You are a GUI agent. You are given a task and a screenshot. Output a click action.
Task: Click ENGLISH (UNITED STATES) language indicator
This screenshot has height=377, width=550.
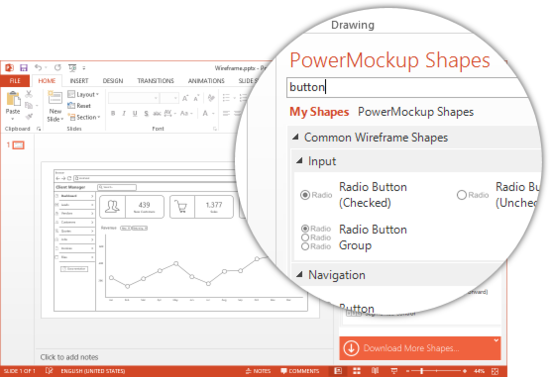coord(93,371)
